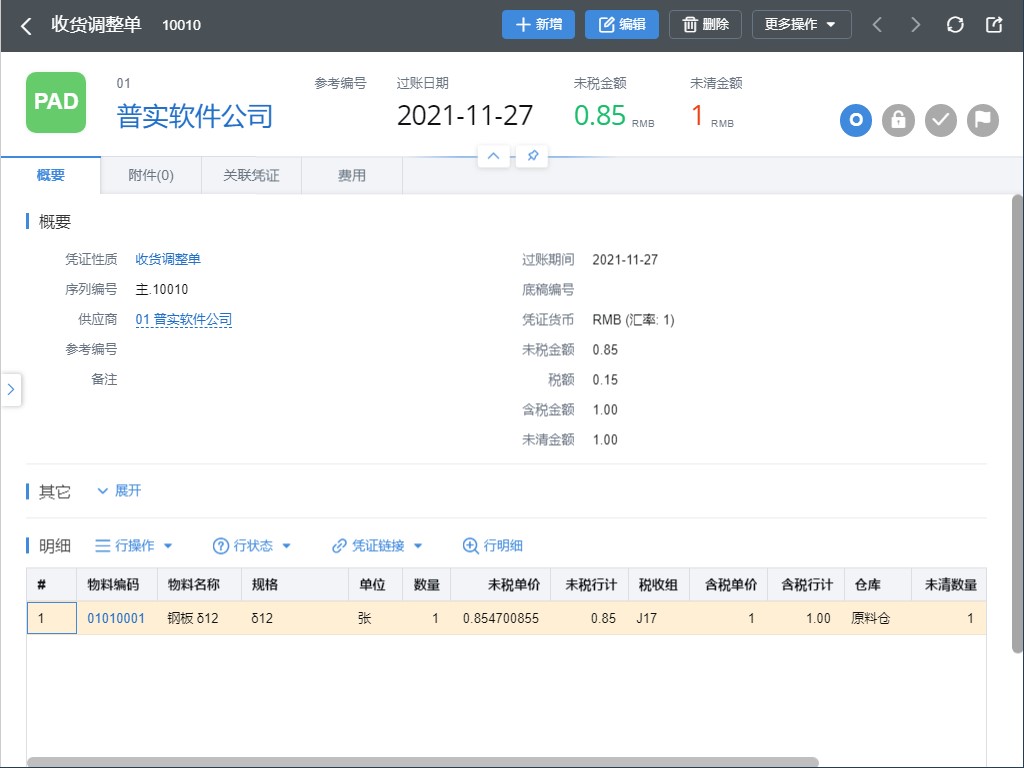This screenshot has width=1024, height=768.
Task: Click the 规格 column header
Action: point(295,584)
